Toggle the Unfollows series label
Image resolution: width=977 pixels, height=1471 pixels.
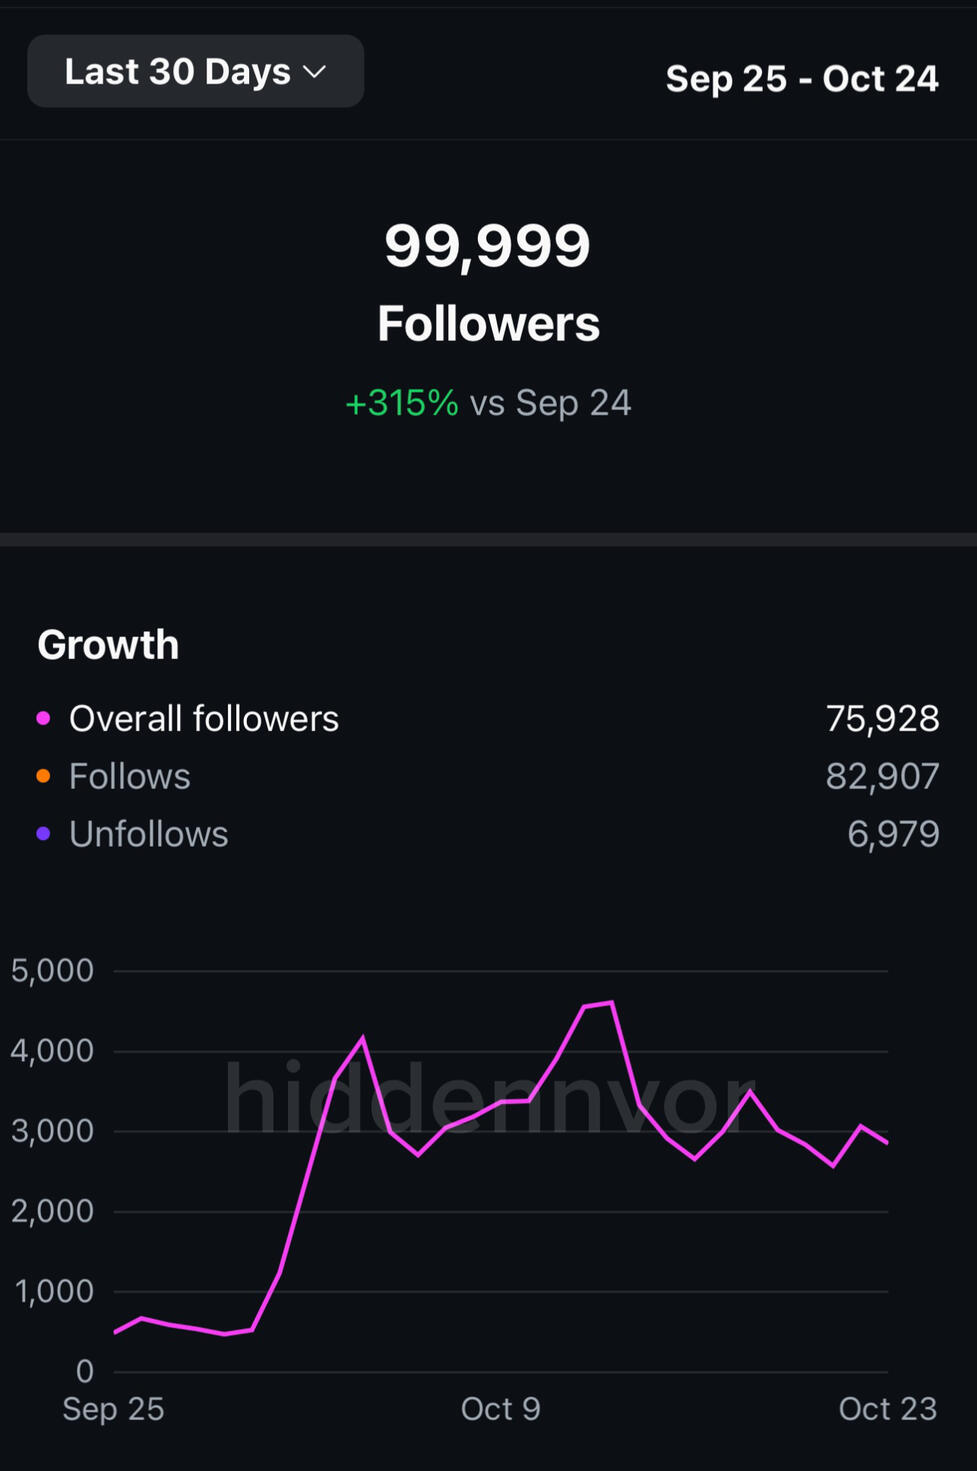pos(148,835)
